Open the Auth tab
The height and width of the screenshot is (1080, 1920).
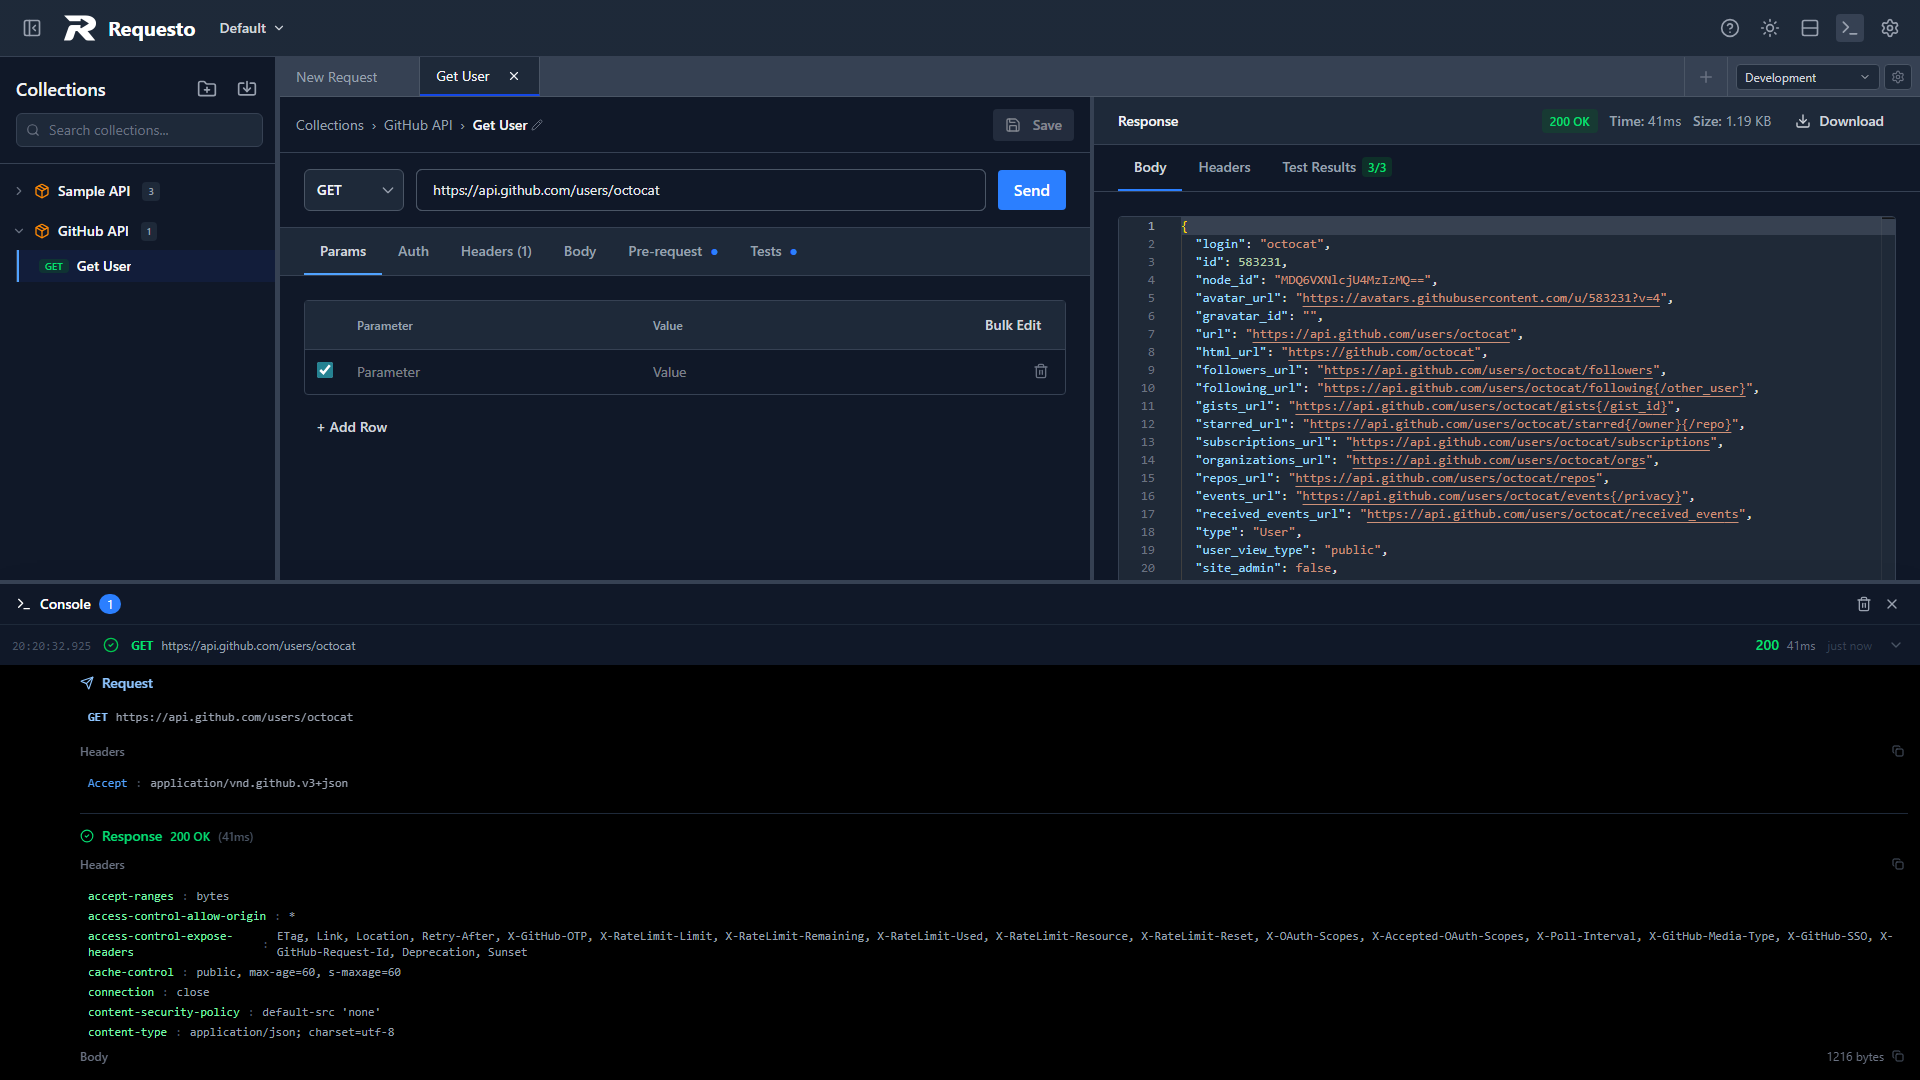413,251
